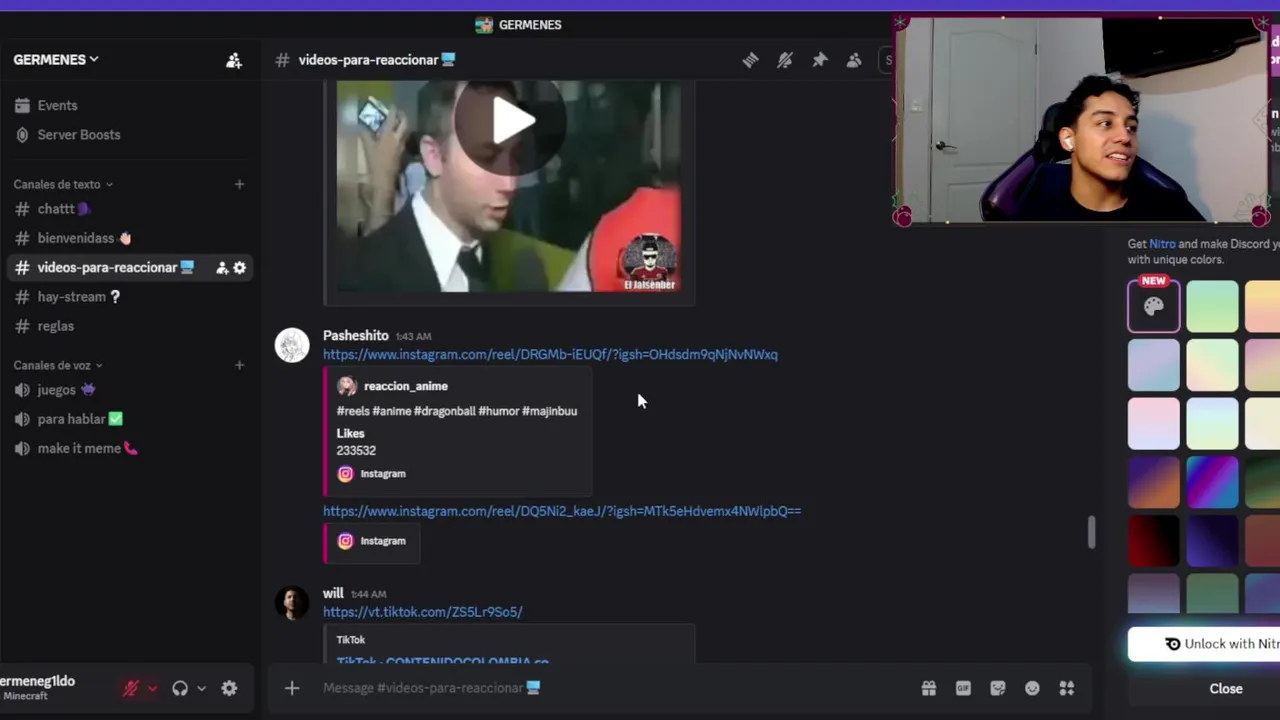Viewport: 1280px width, 720px height.
Task: Open Pasheshito's first Instagram reel link
Action: [x=550, y=354]
